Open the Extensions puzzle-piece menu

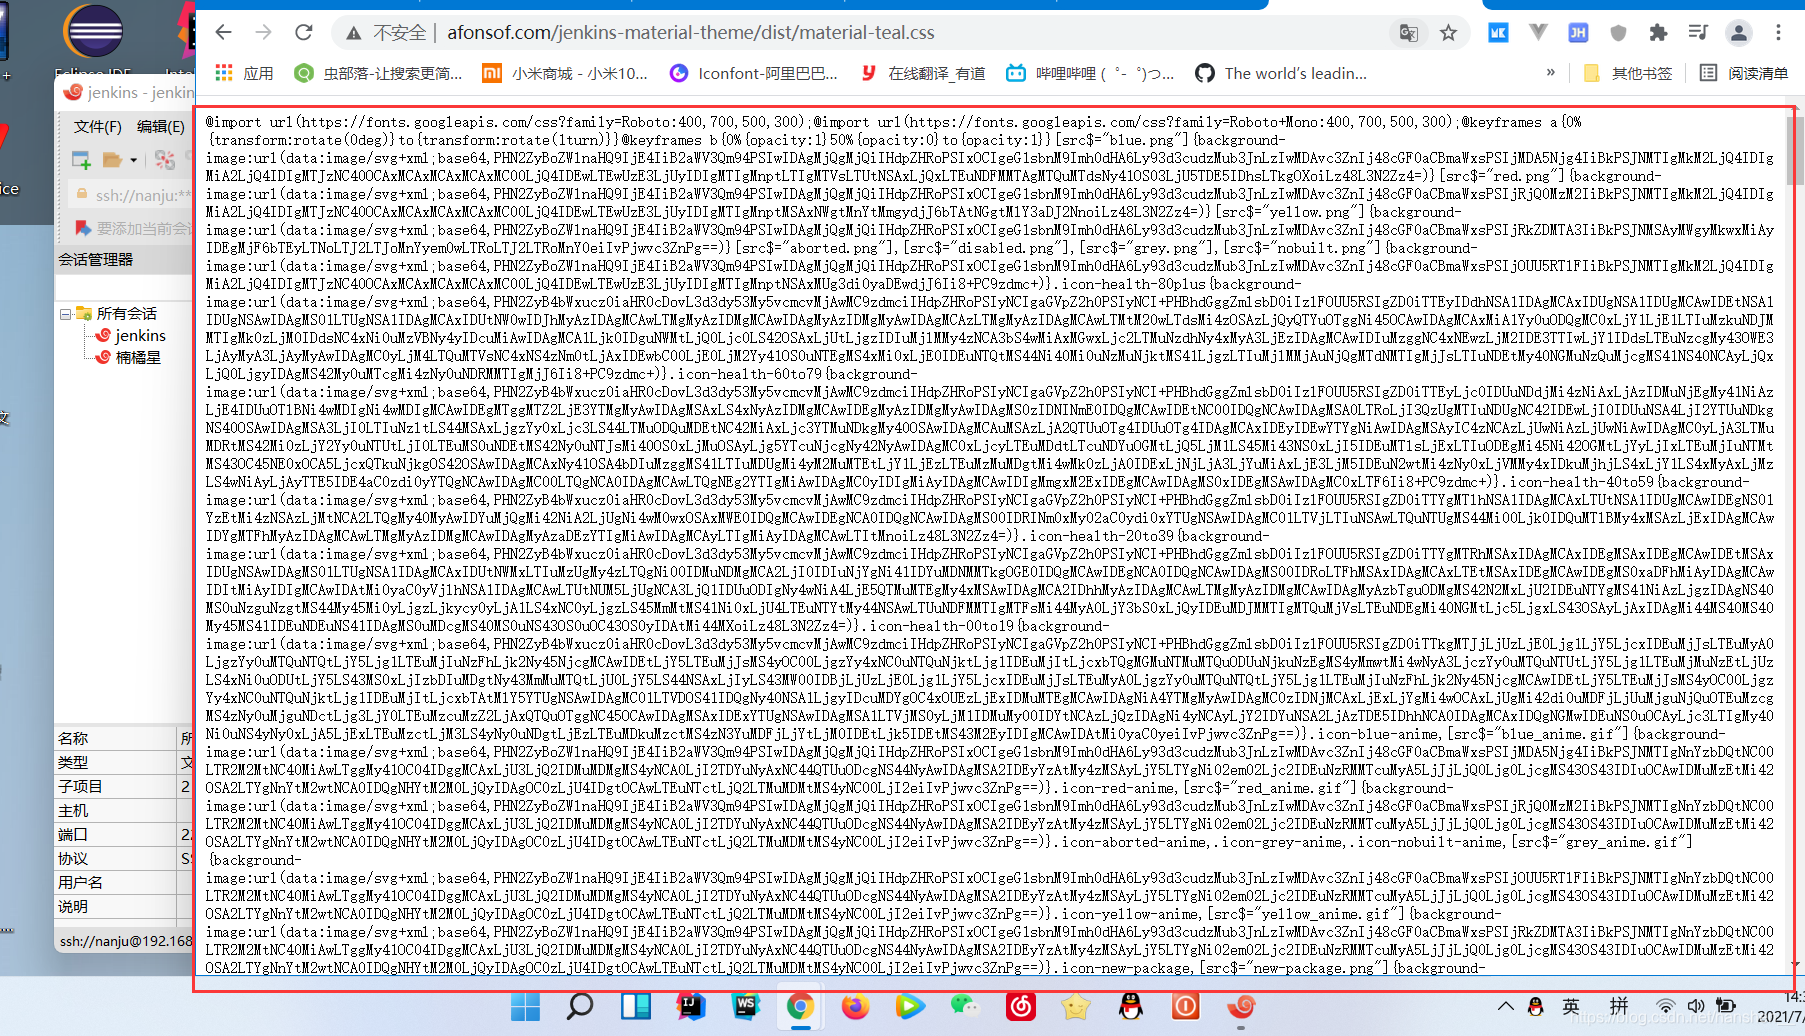click(x=1658, y=33)
